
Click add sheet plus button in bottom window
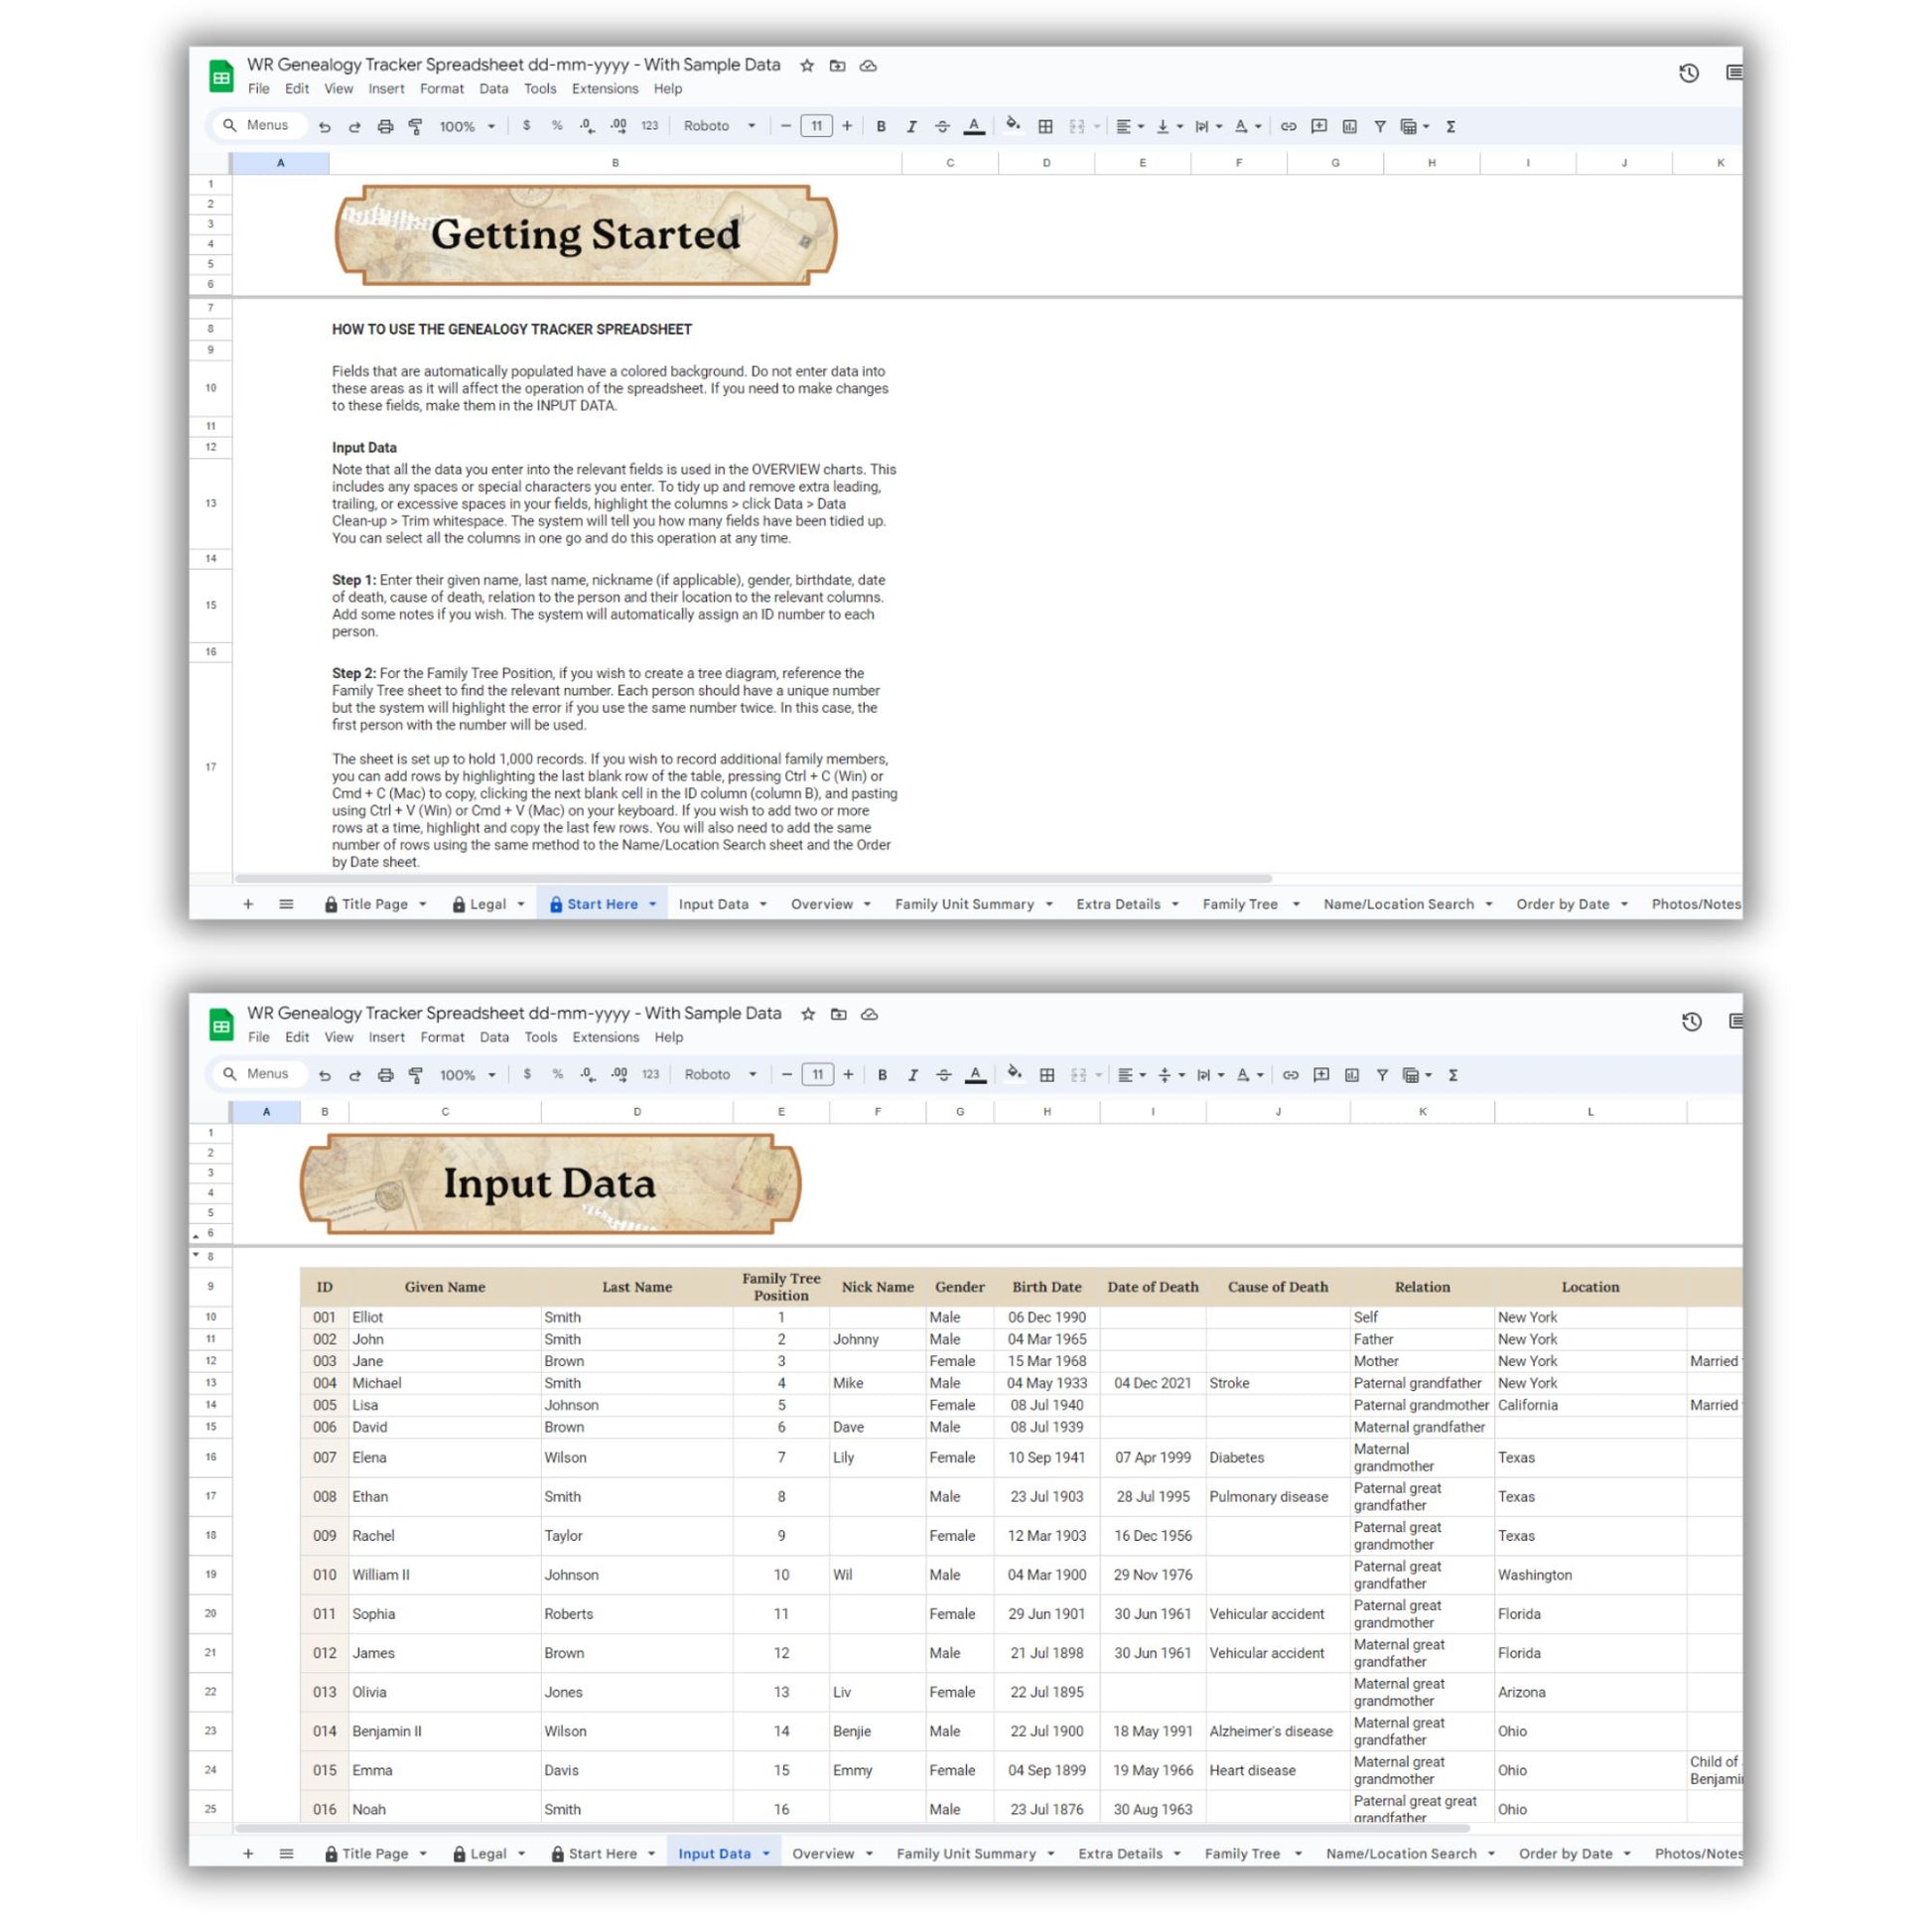click(x=248, y=1853)
